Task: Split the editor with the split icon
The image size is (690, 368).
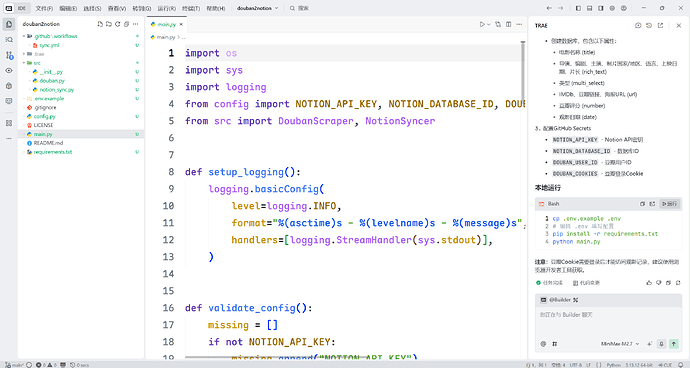Action: pos(508,24)
